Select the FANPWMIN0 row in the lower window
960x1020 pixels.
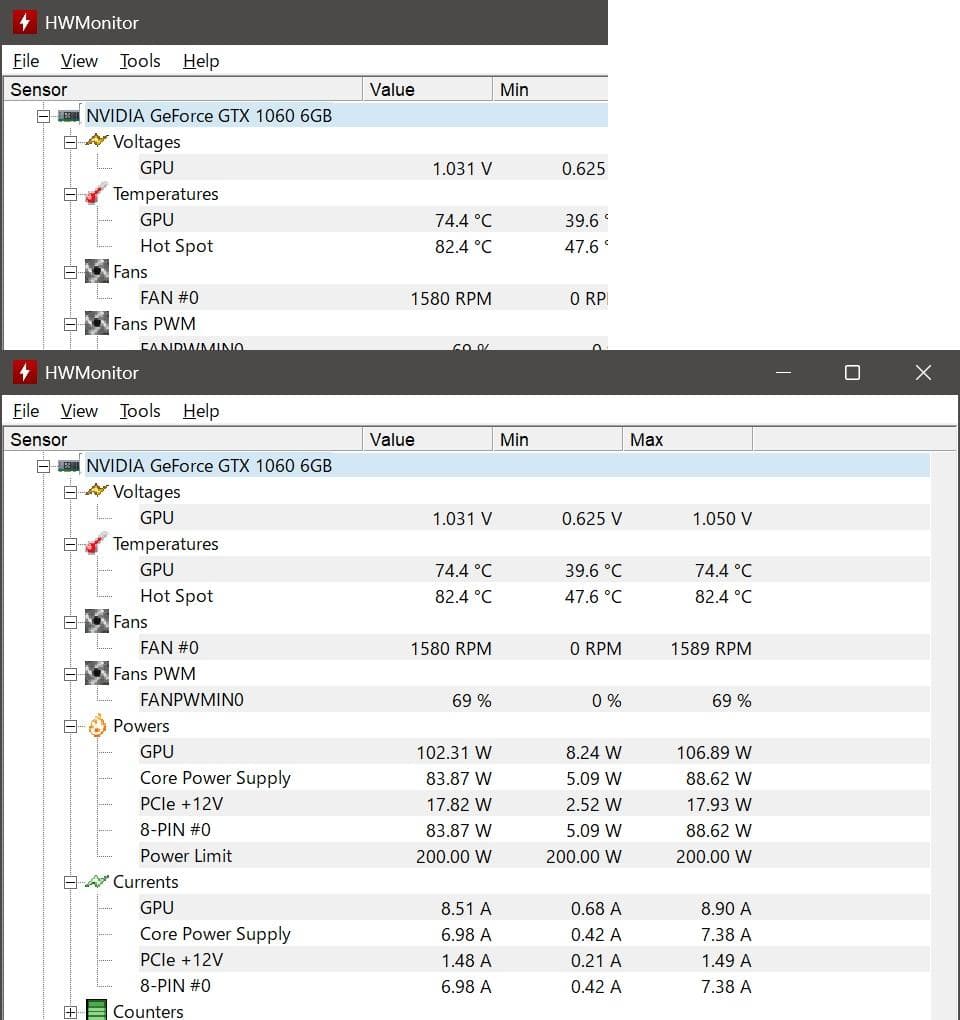[533, 700]
